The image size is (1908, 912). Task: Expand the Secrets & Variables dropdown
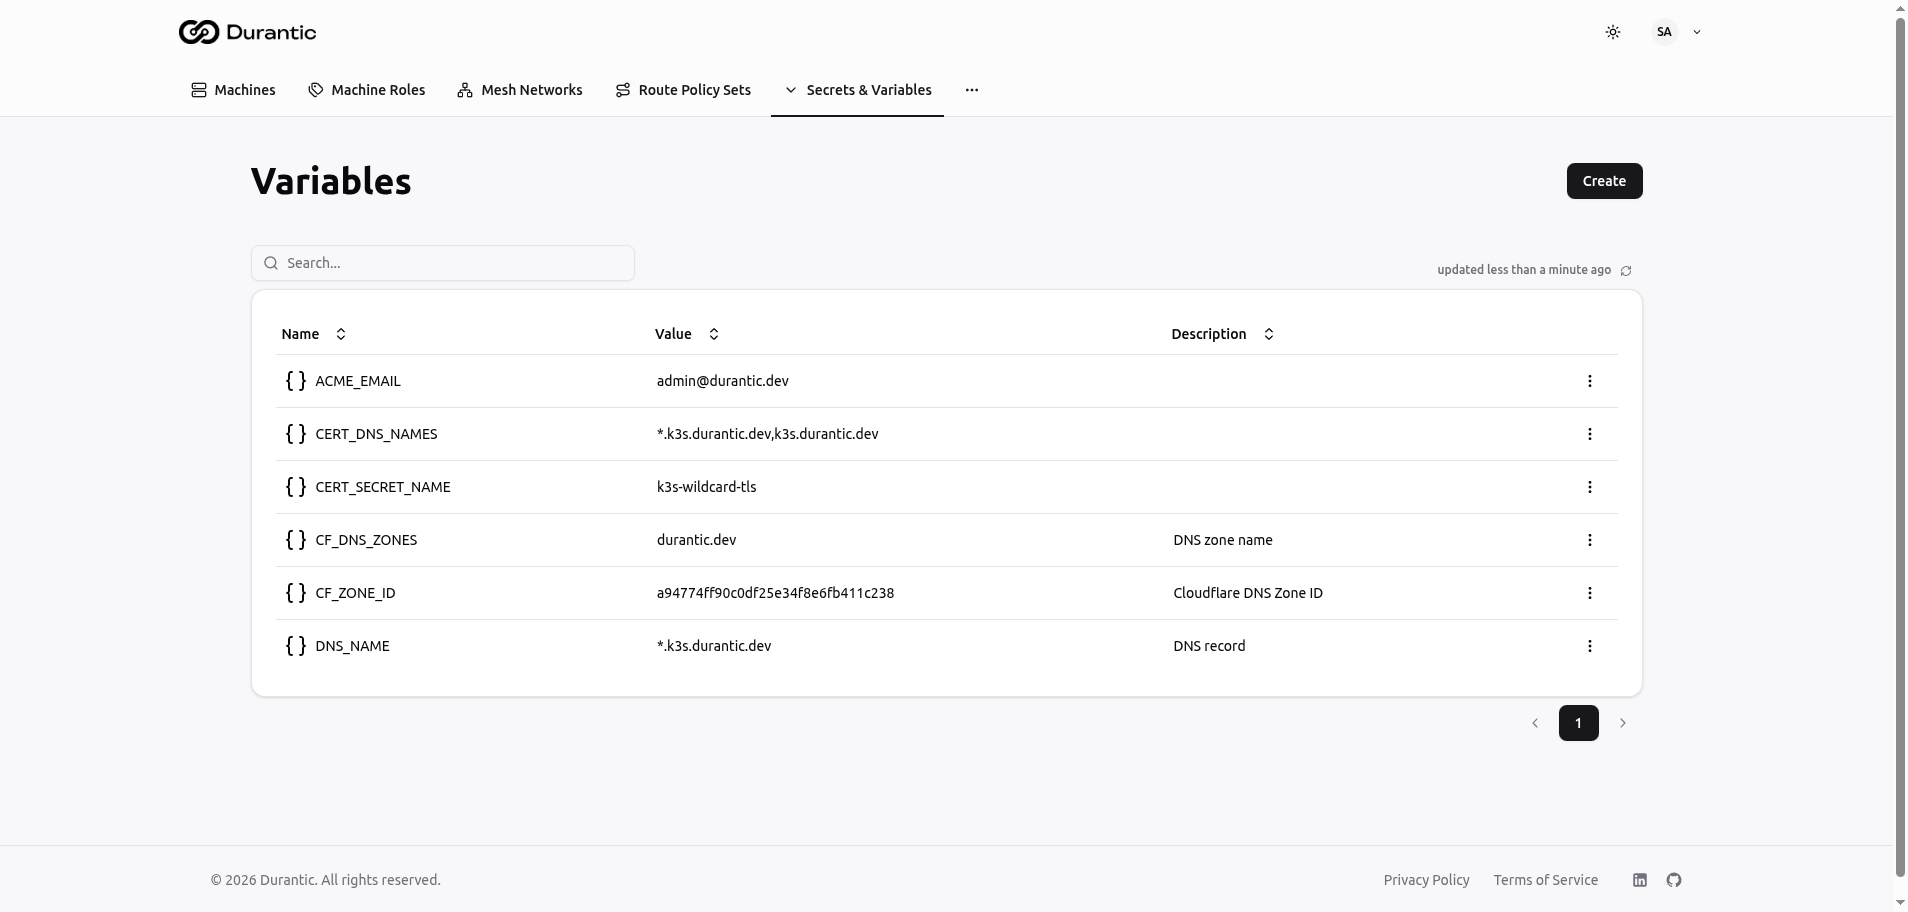pos(857,90)
